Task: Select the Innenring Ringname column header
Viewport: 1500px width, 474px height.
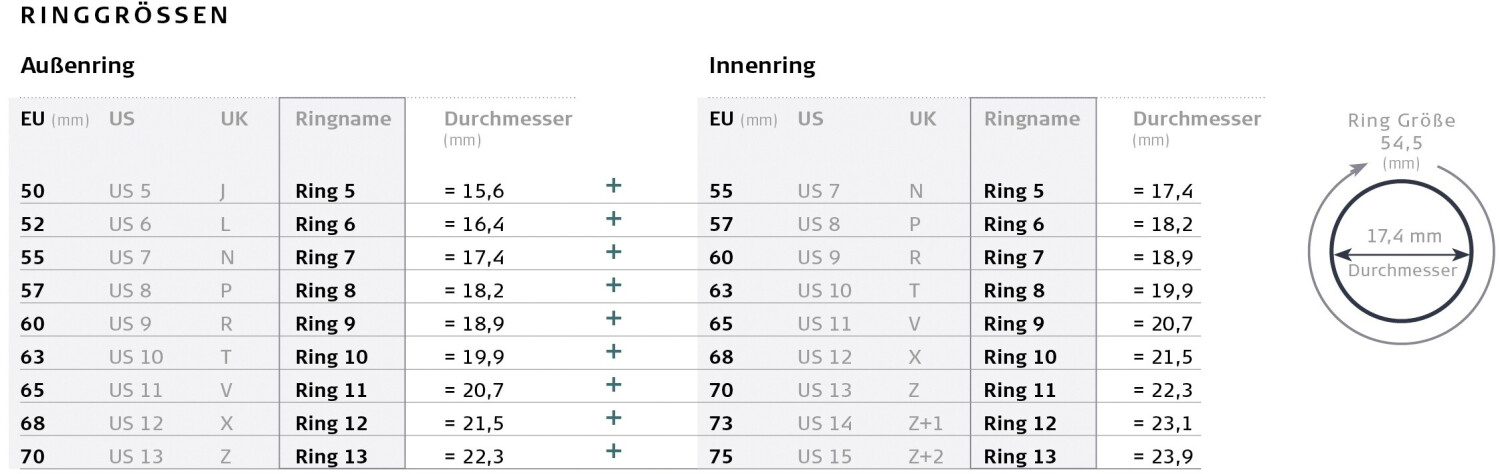Action: coord(1032,119)
